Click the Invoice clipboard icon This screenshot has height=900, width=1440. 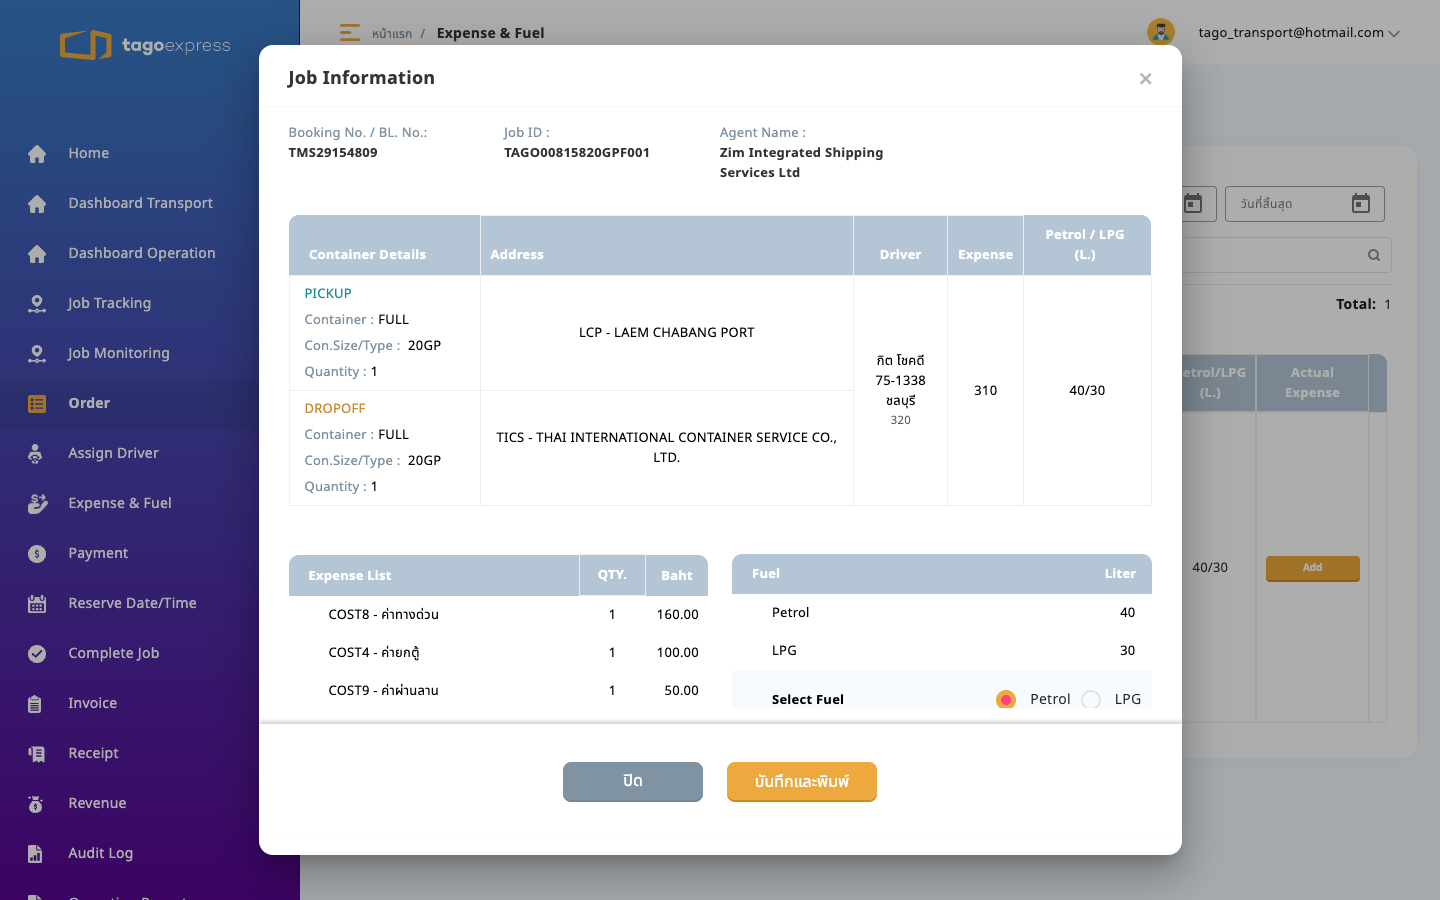(x=35, y=703)
